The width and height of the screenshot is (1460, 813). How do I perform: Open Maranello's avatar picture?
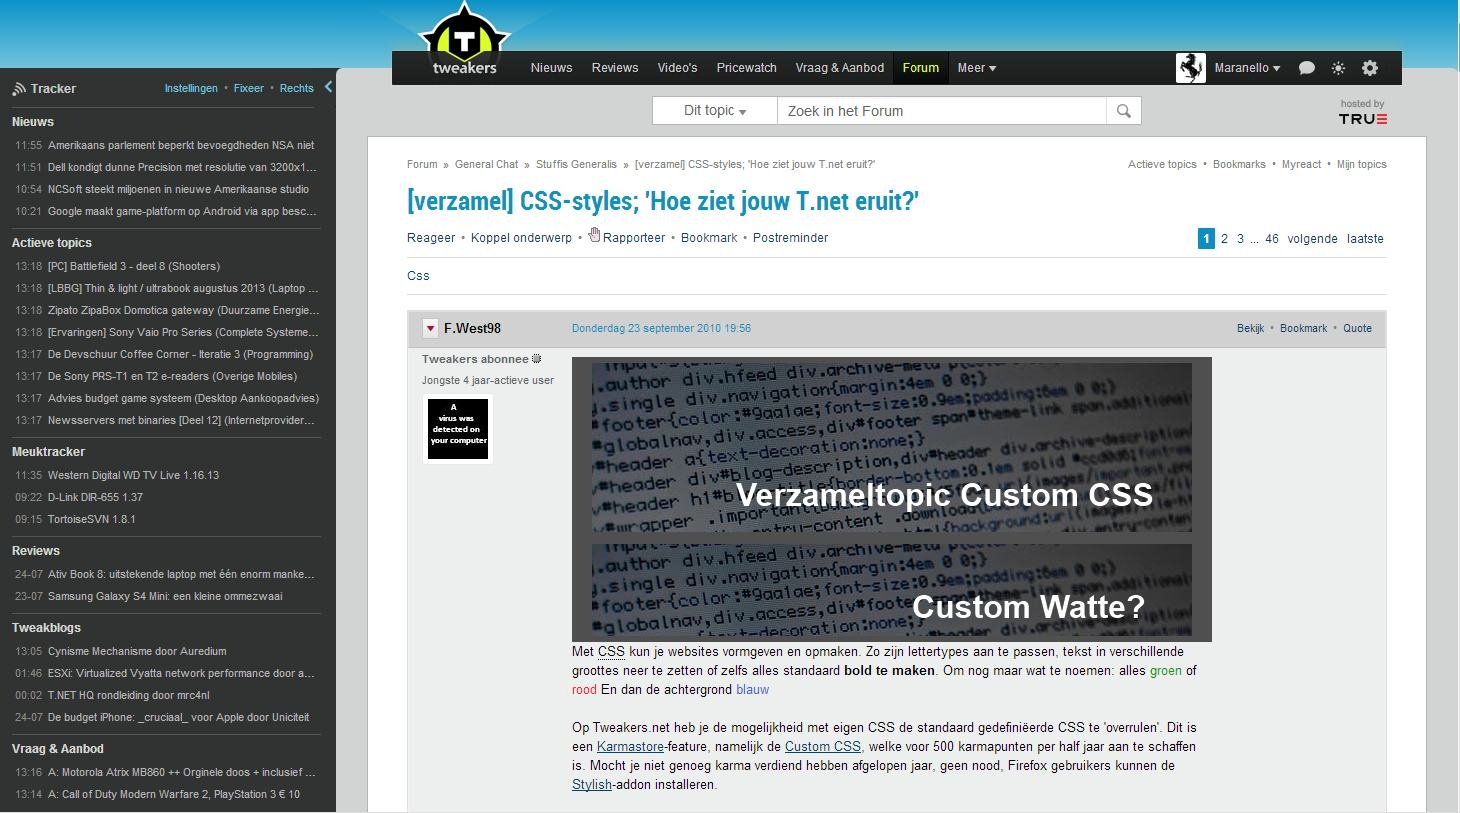[x=1190, y=68]
